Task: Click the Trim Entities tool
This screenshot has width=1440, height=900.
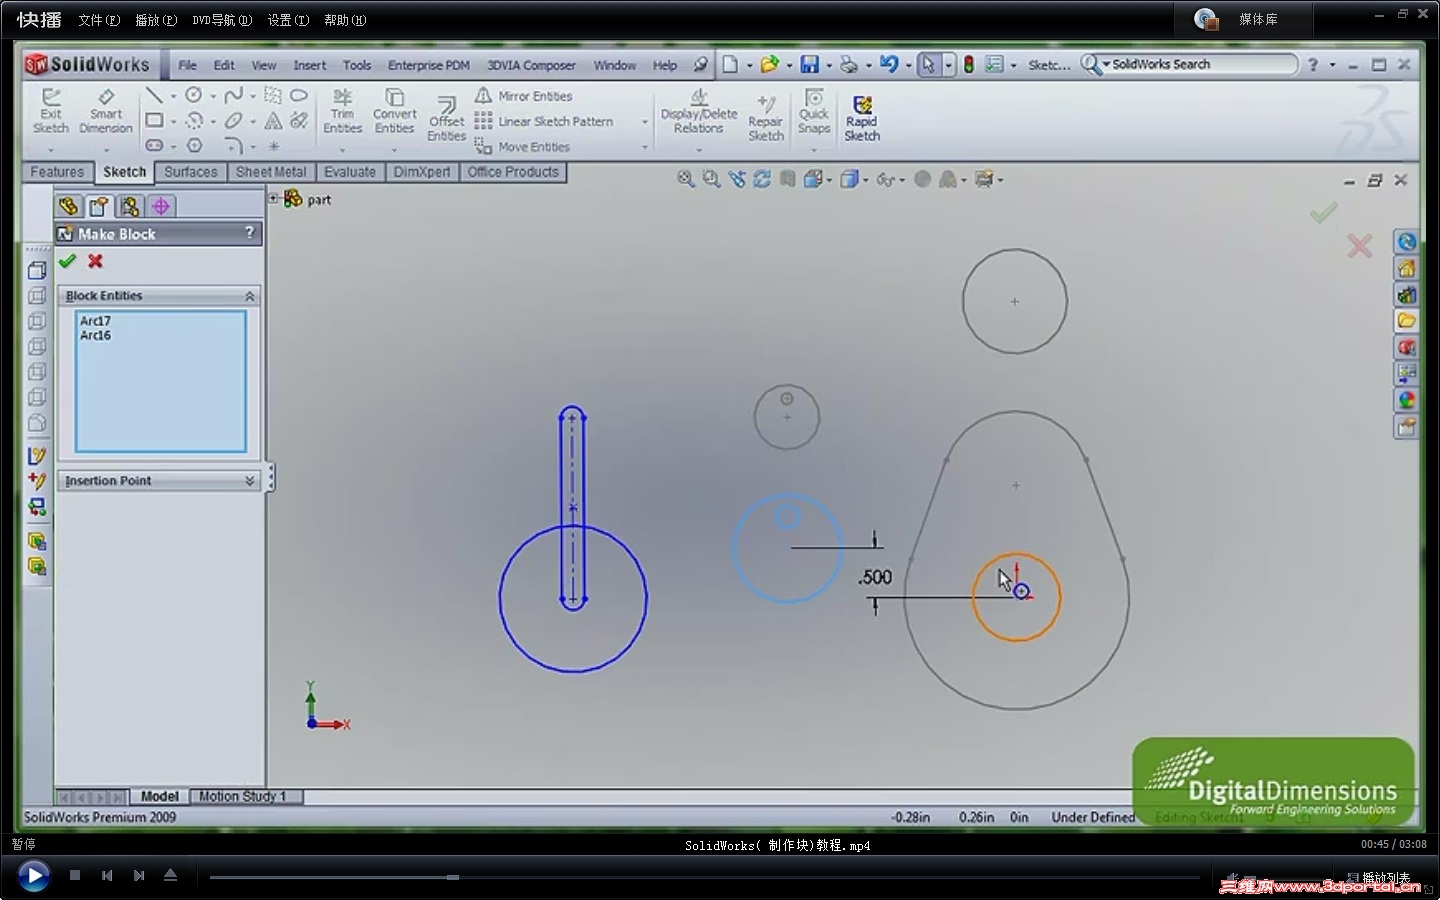Action: click(342, 110)
